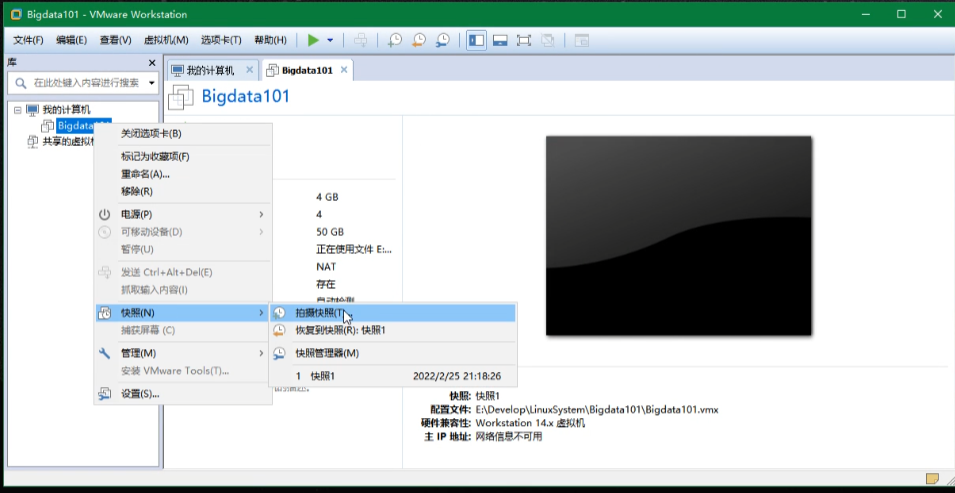Close the library panel with the X
This screenshot has width=955, height=493.
[152, 63]
